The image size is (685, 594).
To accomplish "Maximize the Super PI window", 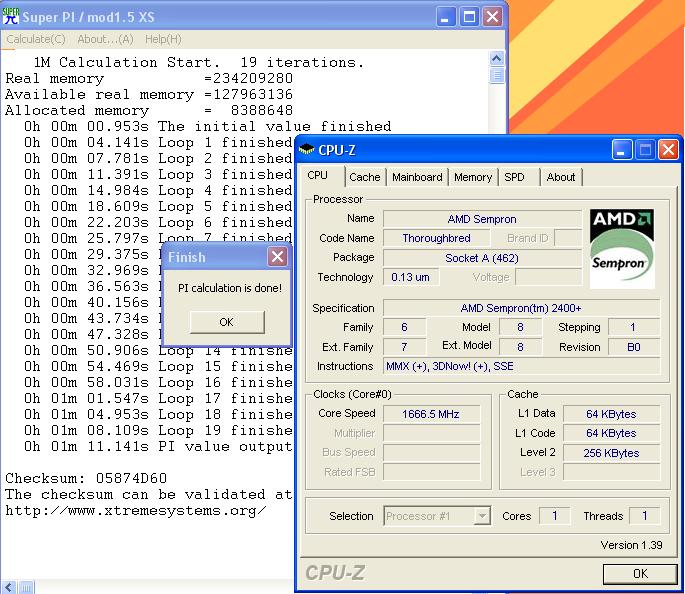I will (469, 17).
